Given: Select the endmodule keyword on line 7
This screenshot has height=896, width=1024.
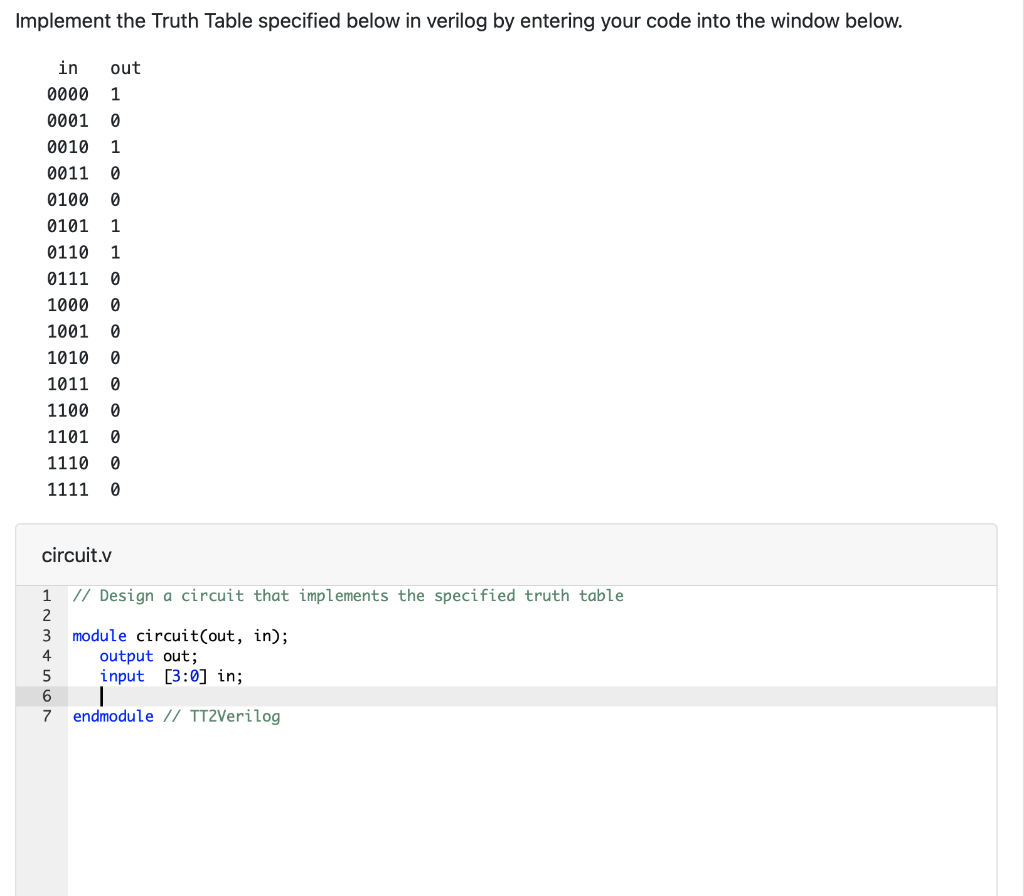Looking at the screenshot, I should coord(113,716).
